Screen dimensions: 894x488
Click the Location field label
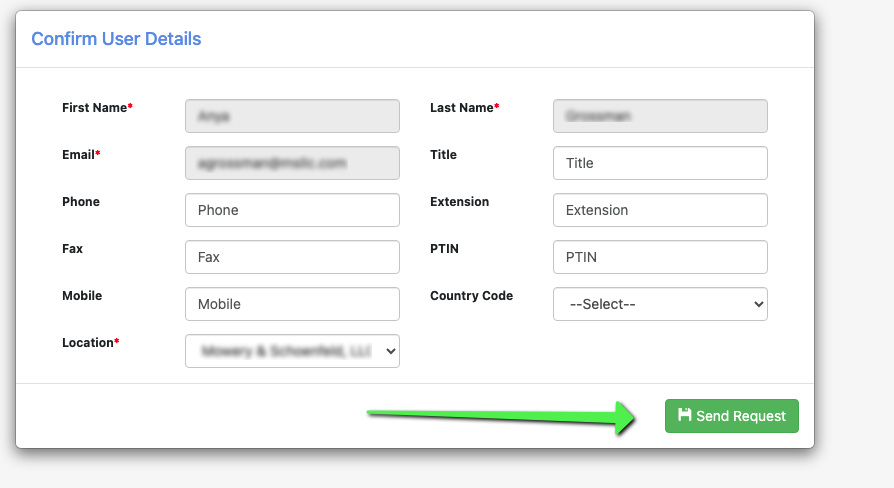coord(88,343)
